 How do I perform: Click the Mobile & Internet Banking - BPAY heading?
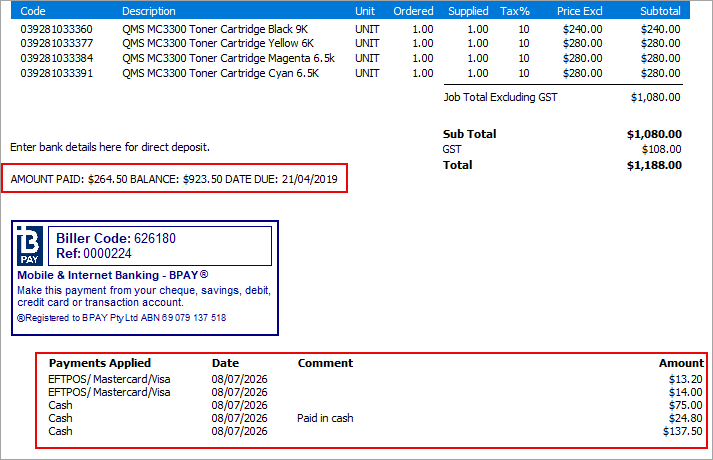(113, 275)
